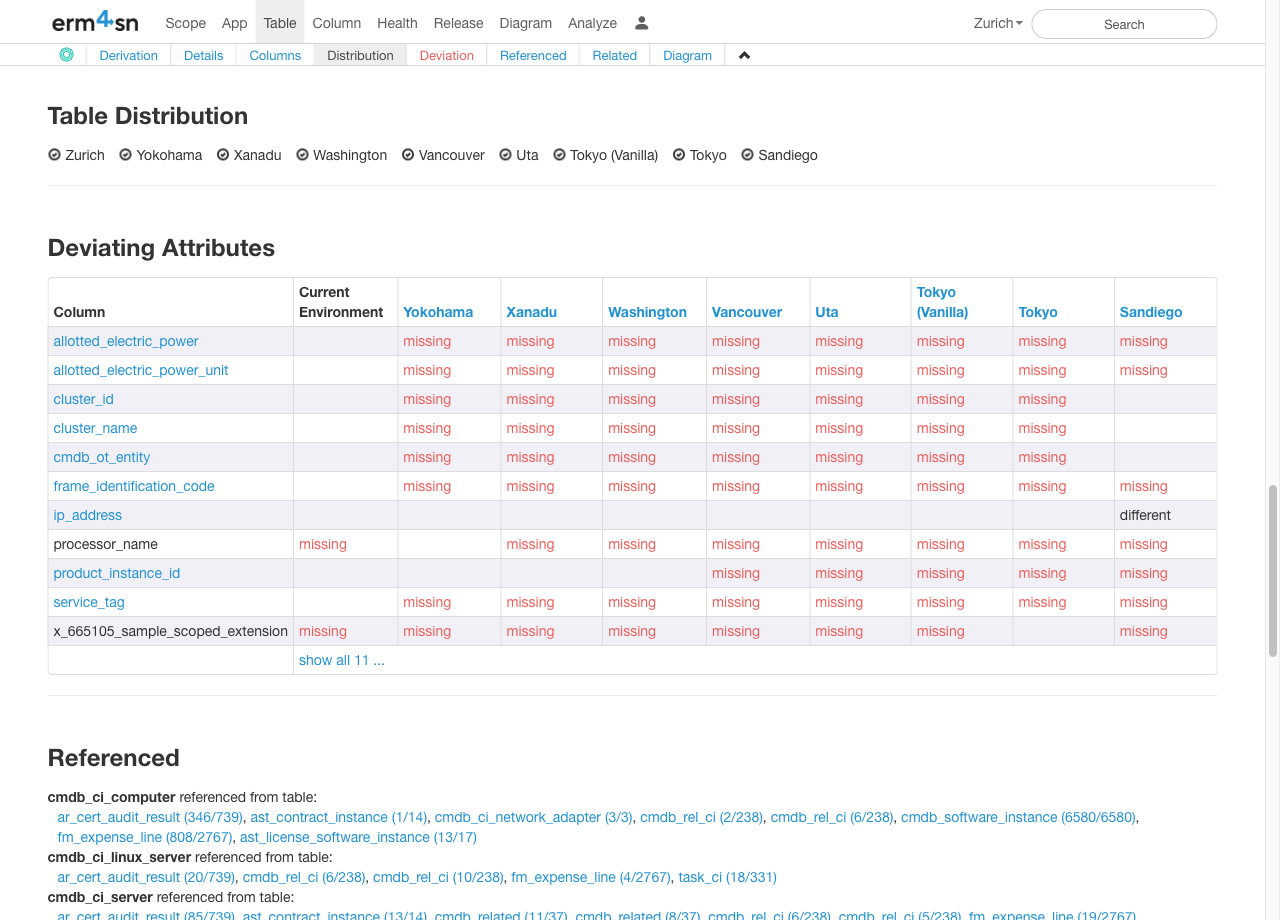Open the Zurich release dropdown
Screen dimensions: 1280x920
997,23
